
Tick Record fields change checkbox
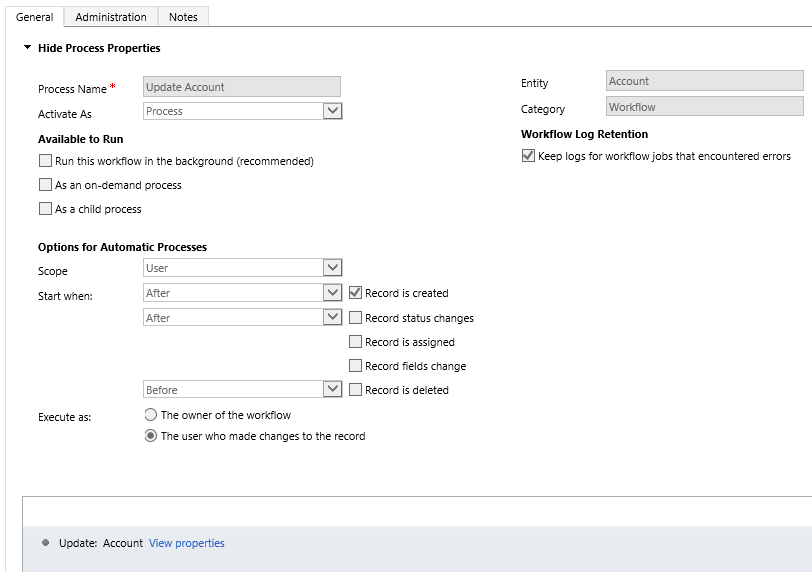click(355, 365)
